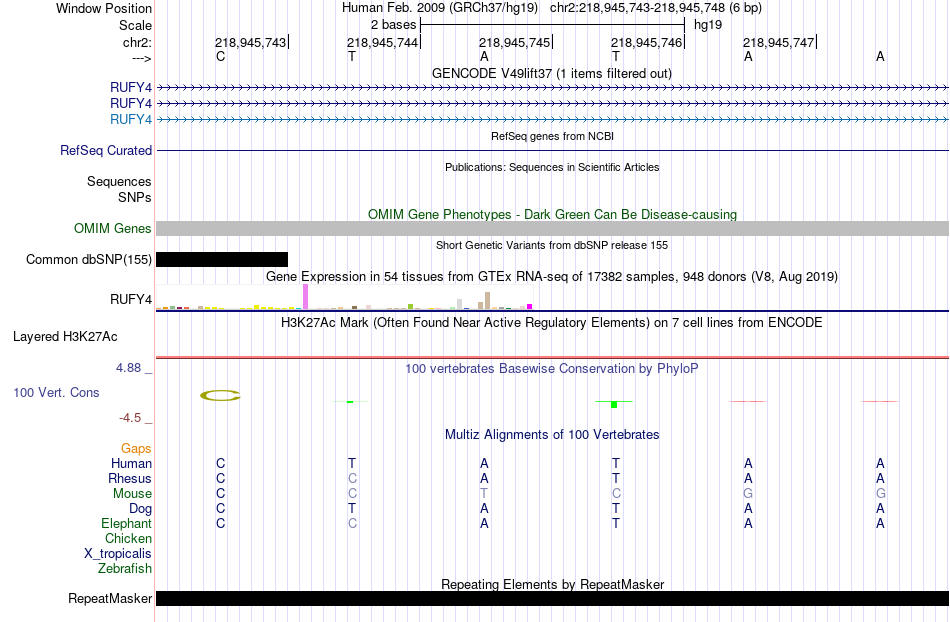
Task: Click the 4.88 PhyloP upper value
Action: tap(128, 368)
